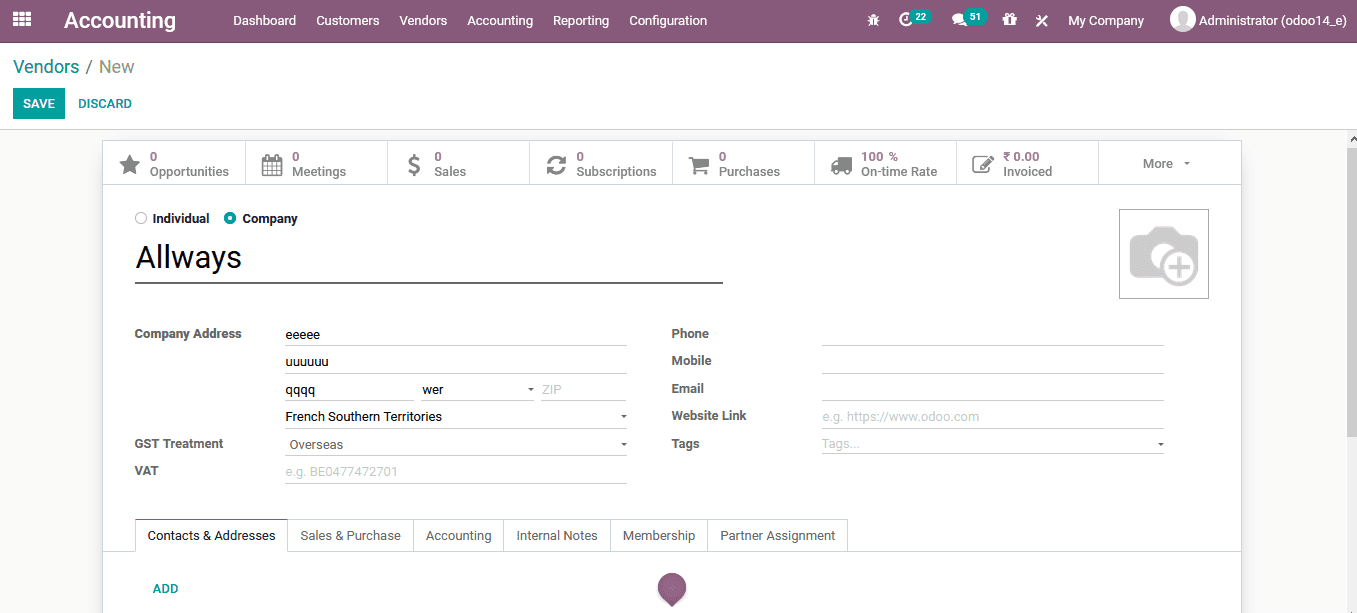This screenshot has height=613, width=1357.
Task: Switch to Contacts & Addresses tab
Action: (x=211, y=535)
